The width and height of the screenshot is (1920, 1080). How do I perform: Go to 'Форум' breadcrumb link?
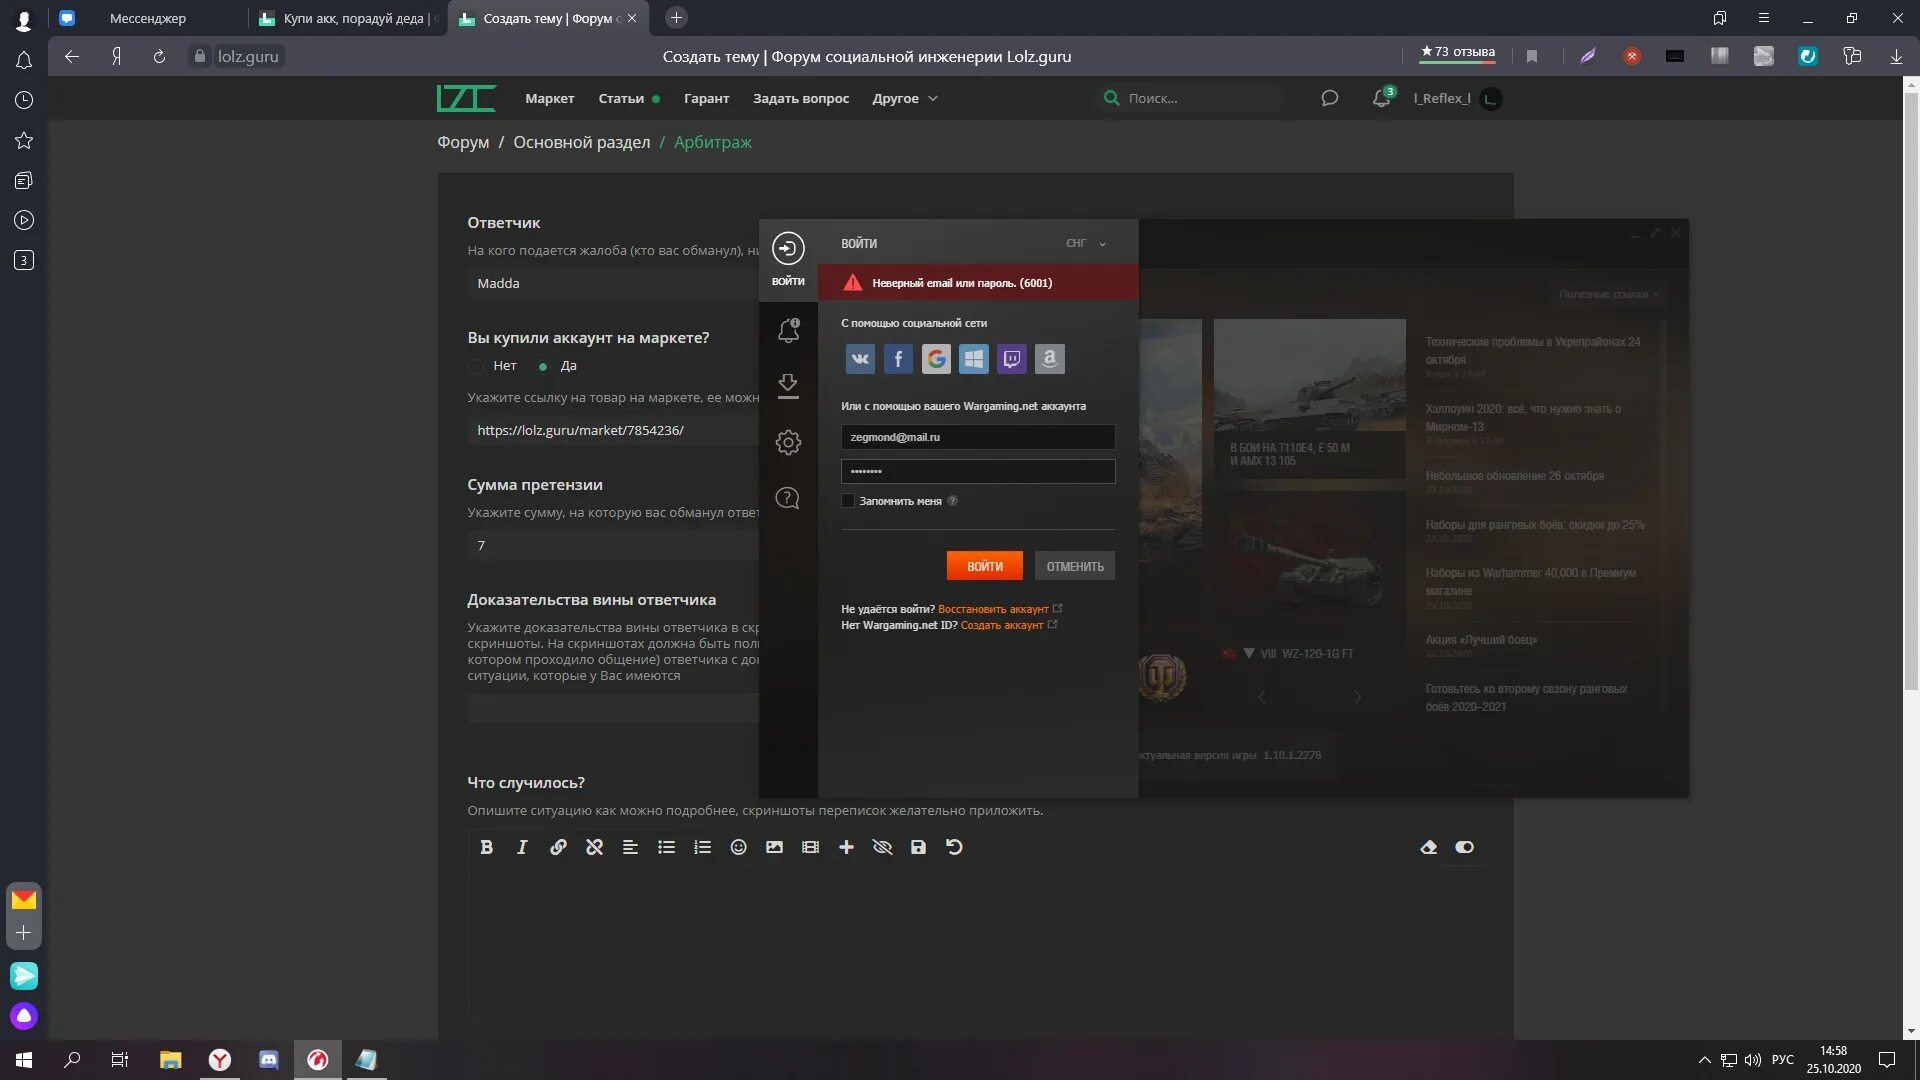click(x=463, y=142)
